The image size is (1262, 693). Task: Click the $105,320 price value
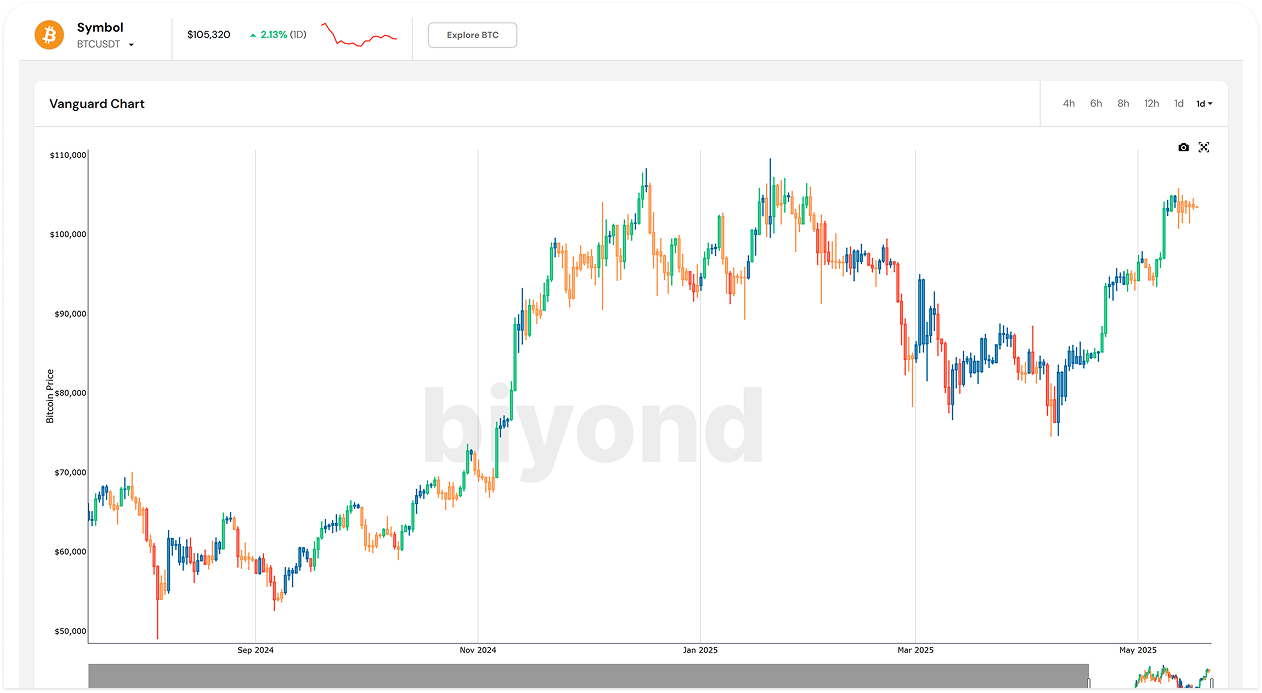point(209,35)
